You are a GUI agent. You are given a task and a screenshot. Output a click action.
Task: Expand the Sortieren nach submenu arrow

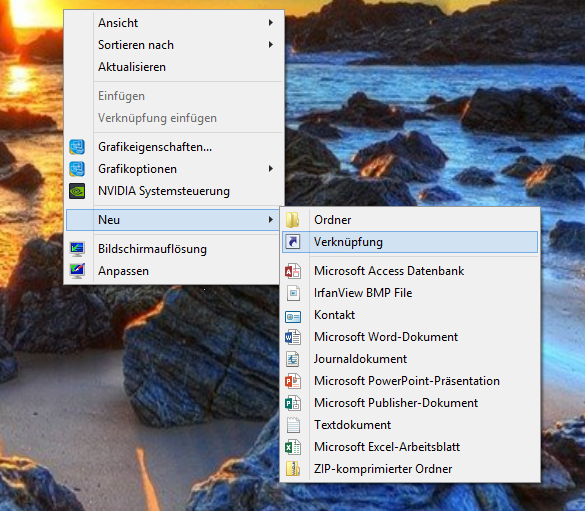coord(270,45)
